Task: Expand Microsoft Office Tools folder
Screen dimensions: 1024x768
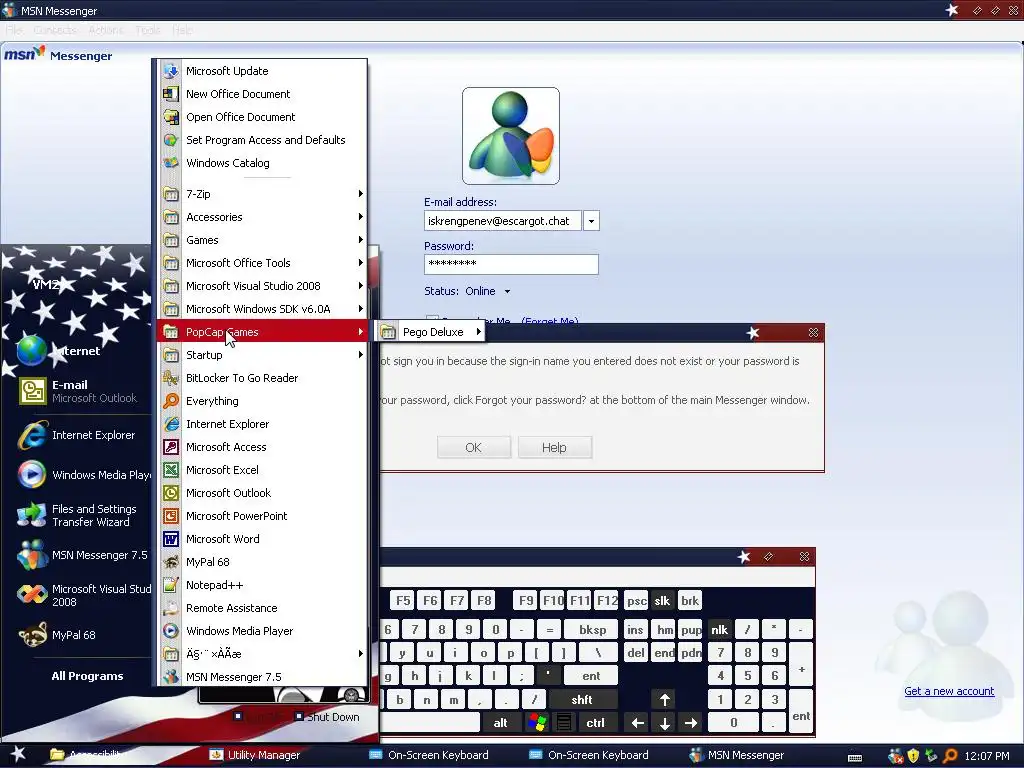Action: (x=261, y=263)
